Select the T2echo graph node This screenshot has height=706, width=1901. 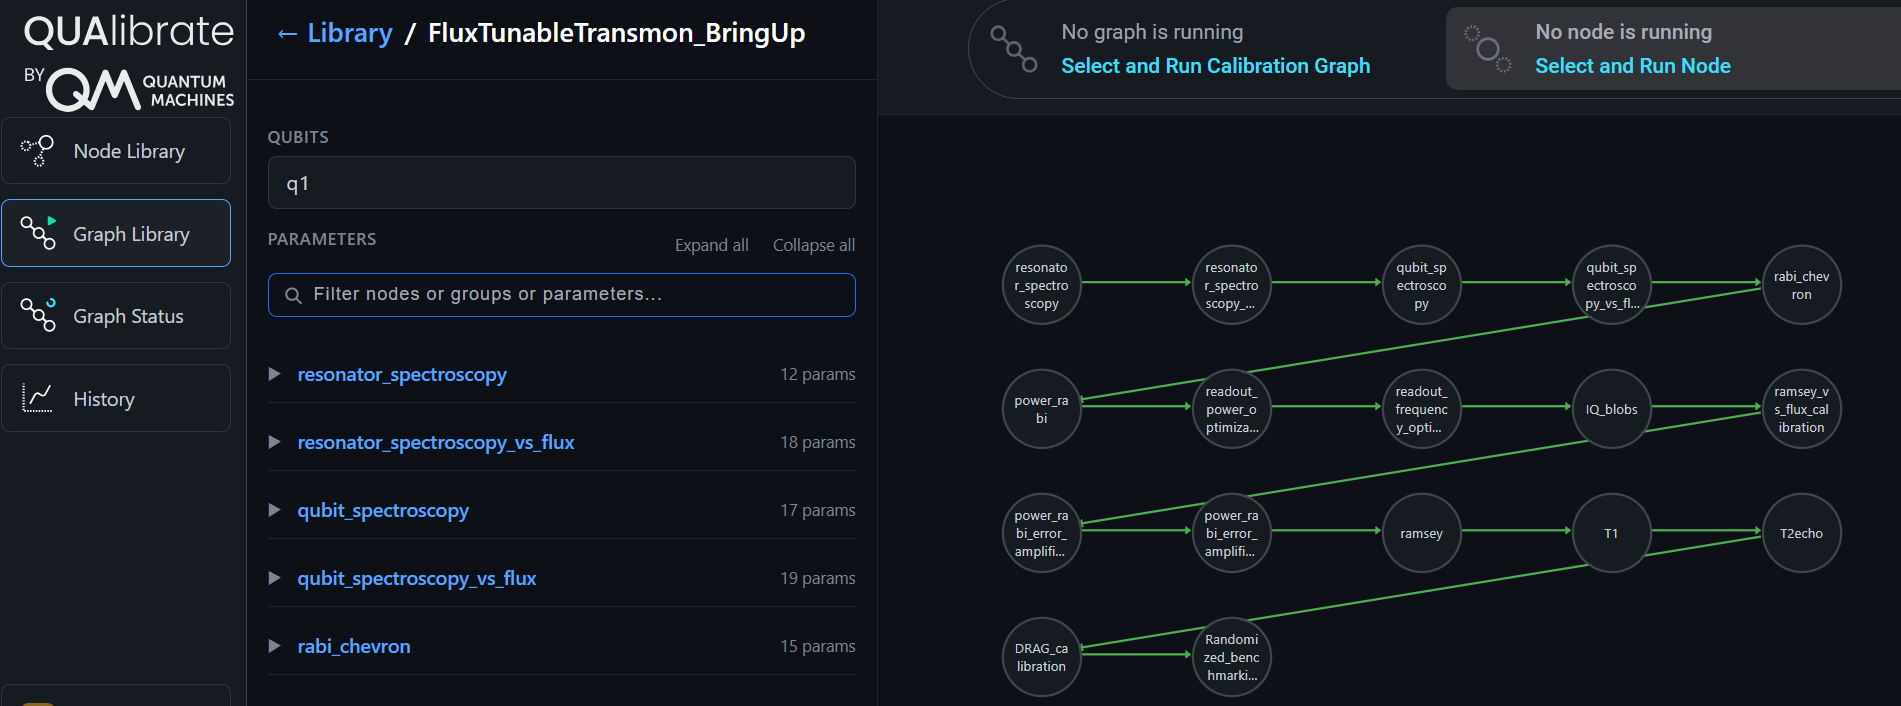point(1801,533)
